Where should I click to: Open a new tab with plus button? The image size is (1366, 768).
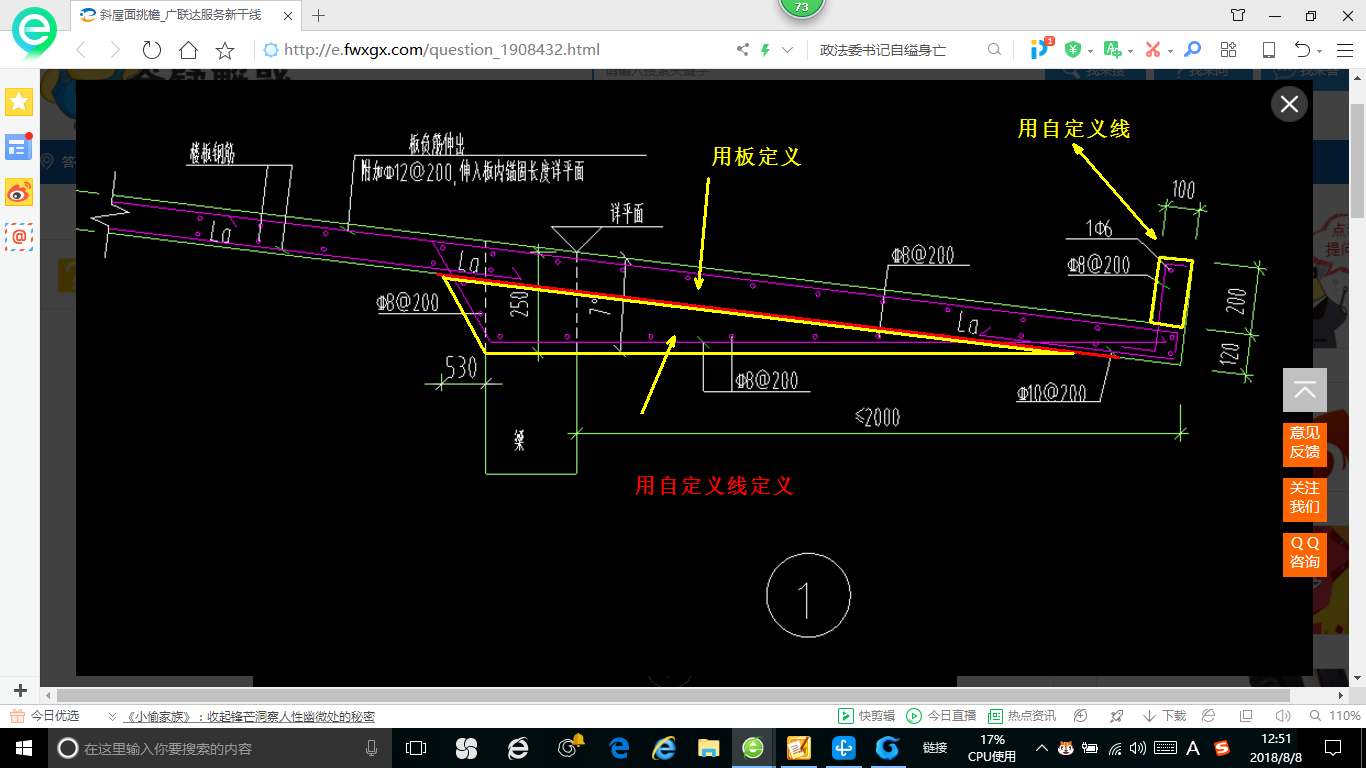319,15
